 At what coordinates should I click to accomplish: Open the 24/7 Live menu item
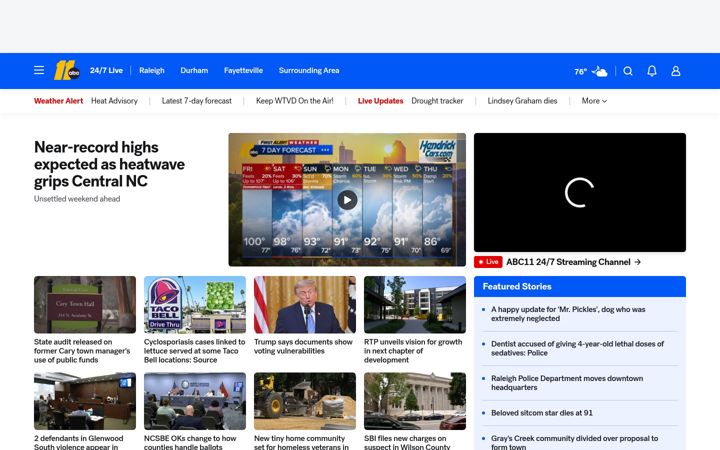[x=106, y=71]
